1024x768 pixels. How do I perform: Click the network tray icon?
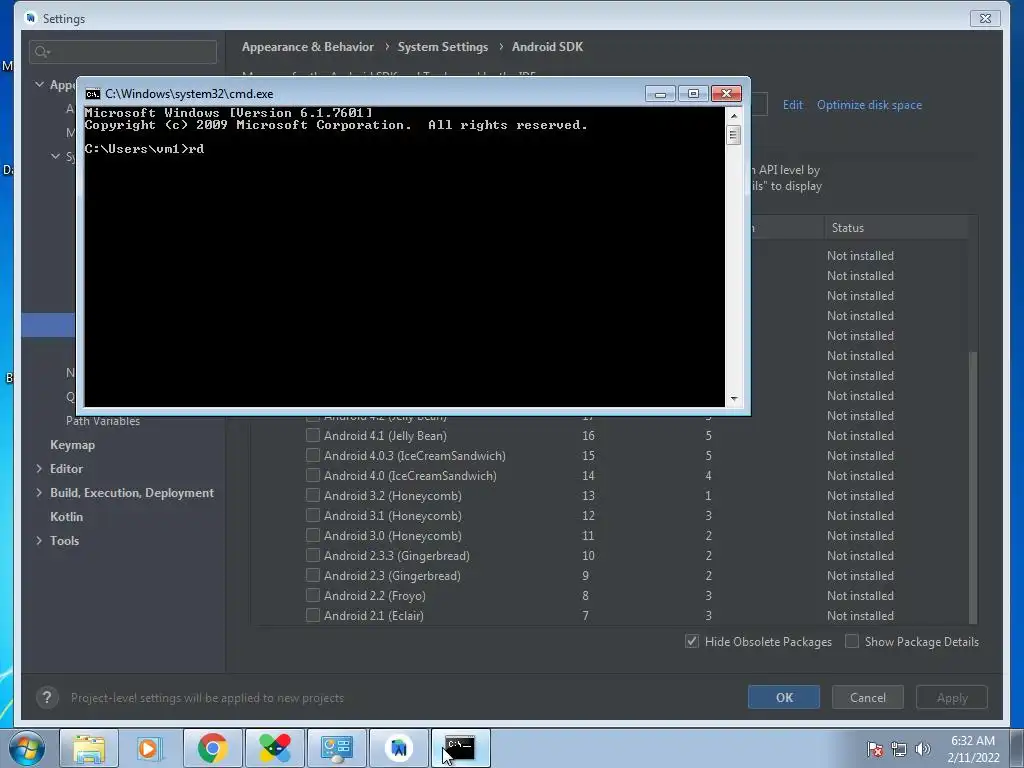tap(899, 749)
